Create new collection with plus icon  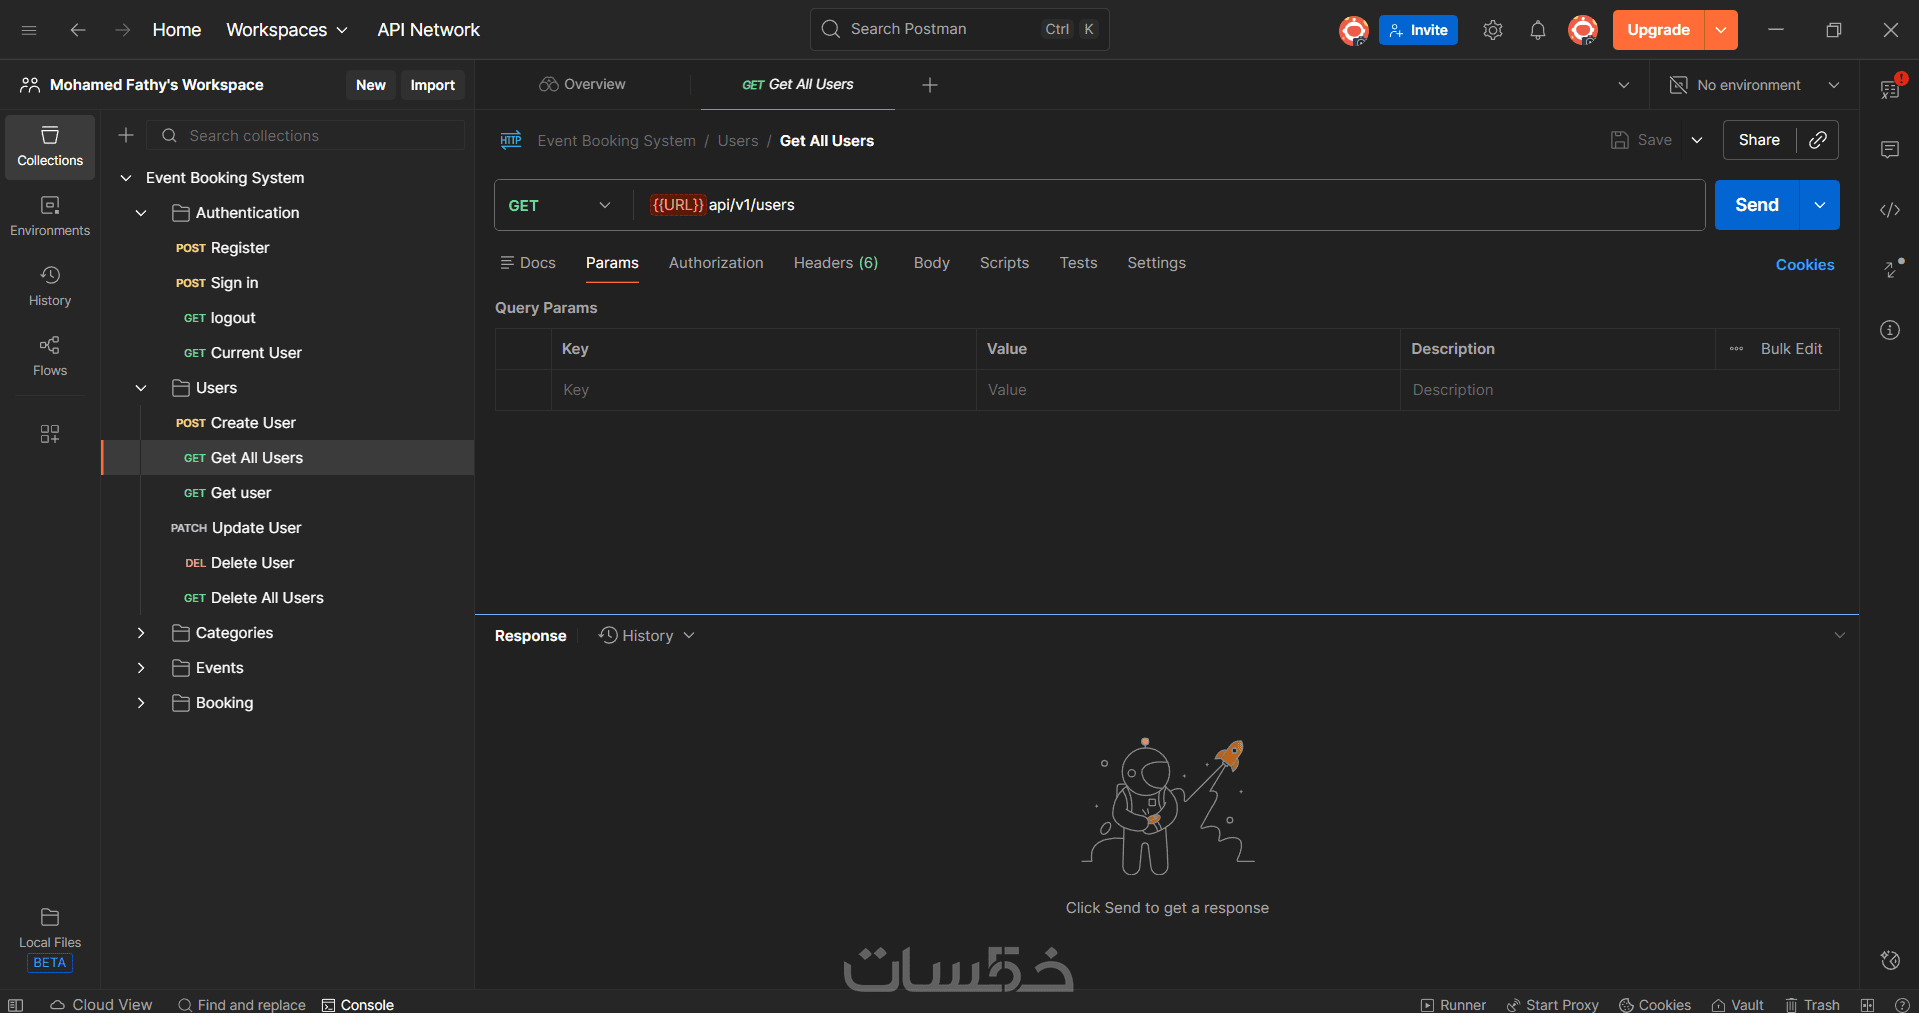click(126, 135)
